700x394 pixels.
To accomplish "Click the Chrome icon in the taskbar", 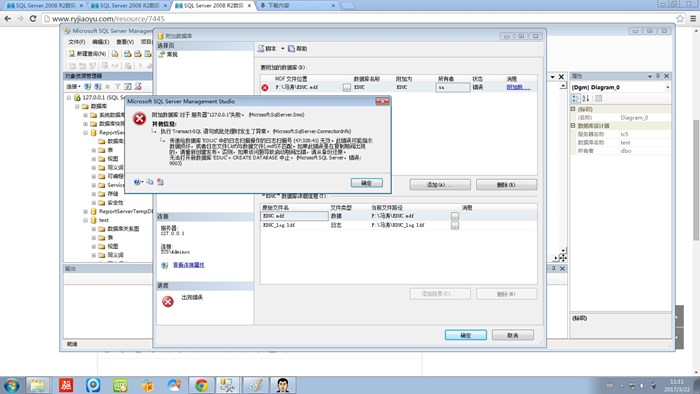I will pos(201,385).
